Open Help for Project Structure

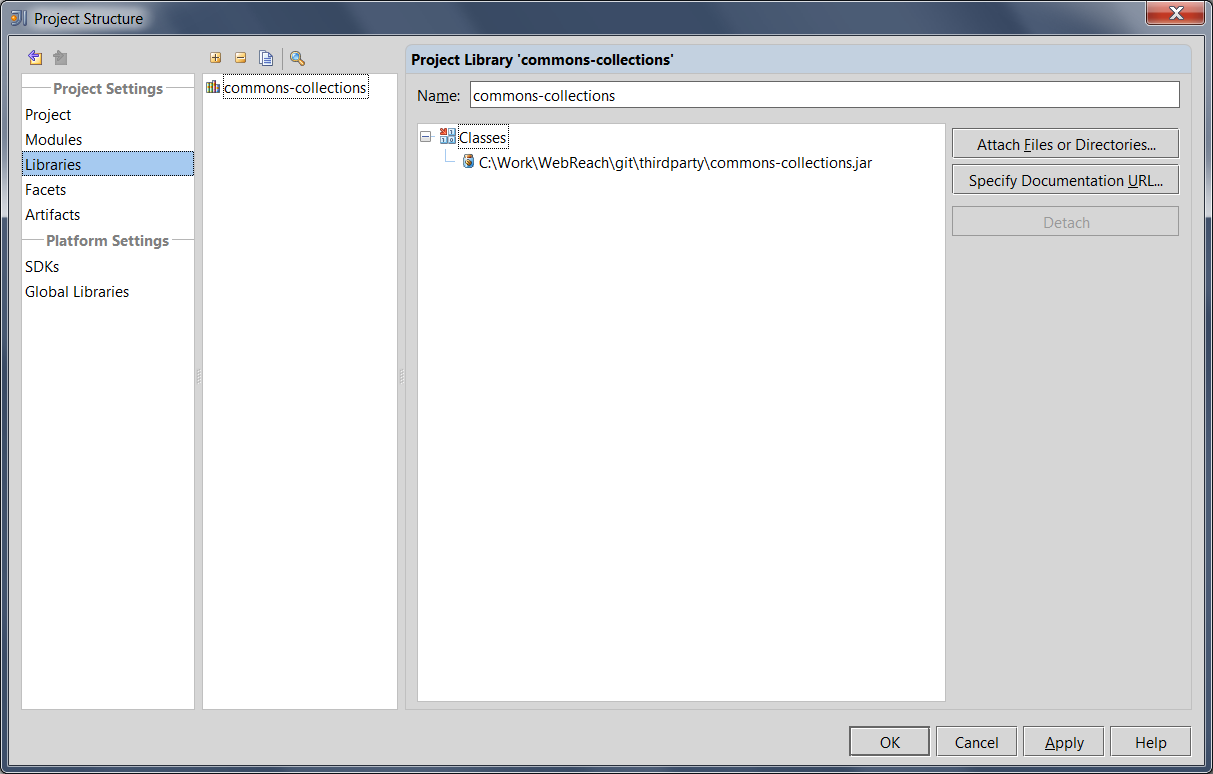(x=1151, y=742)
